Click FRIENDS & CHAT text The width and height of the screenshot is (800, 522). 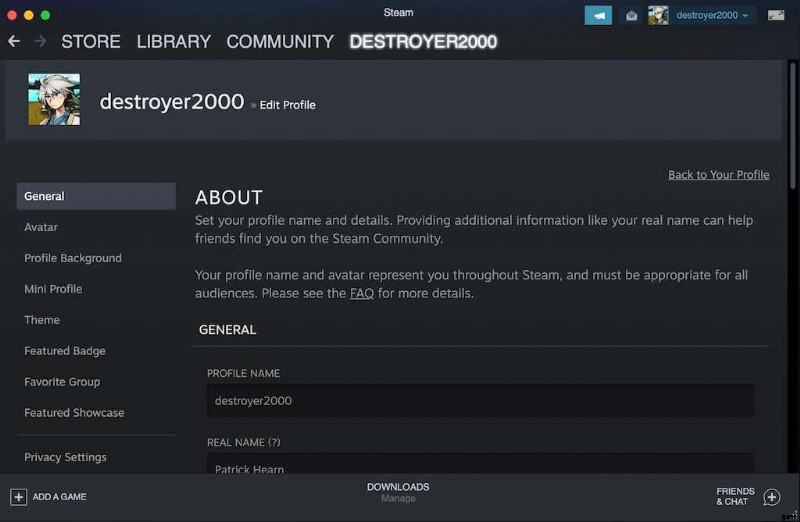coord(735,496)
